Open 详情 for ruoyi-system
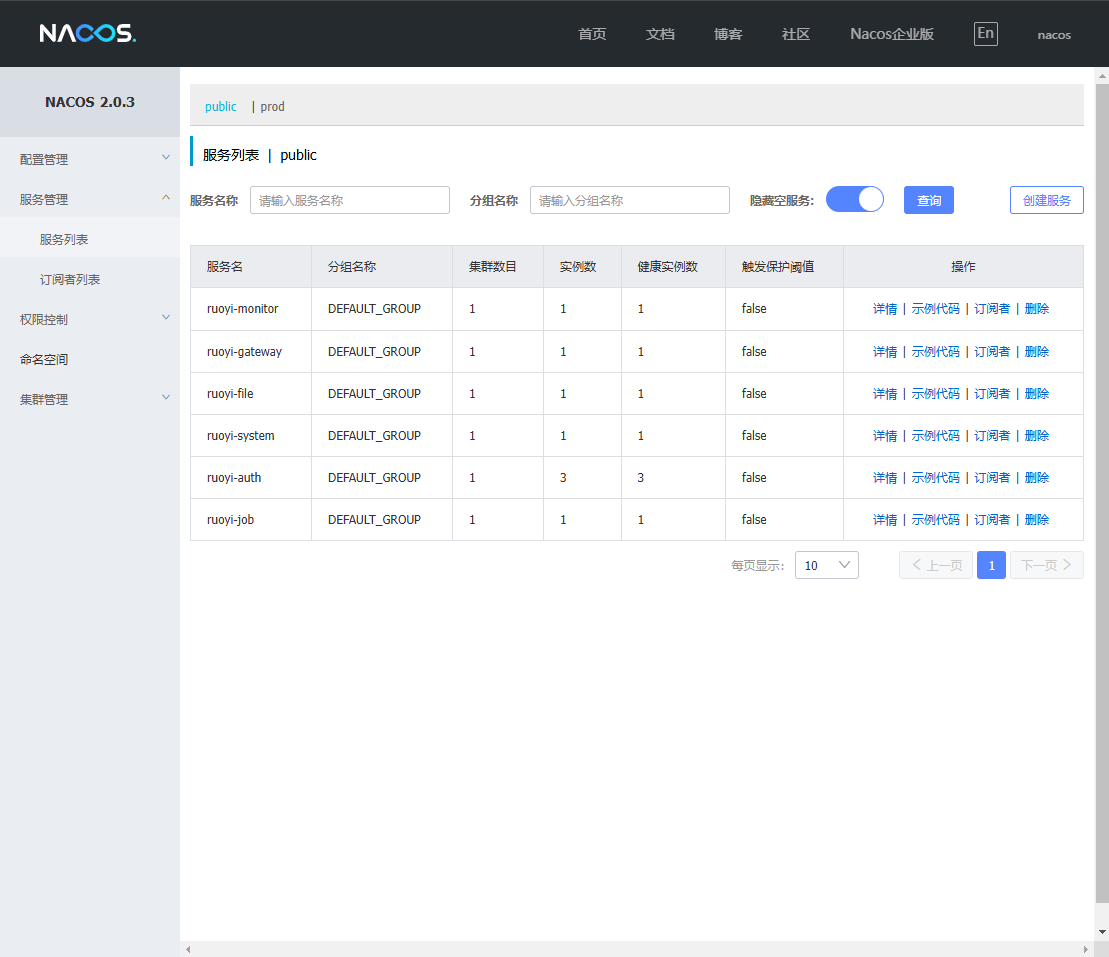 884,436
